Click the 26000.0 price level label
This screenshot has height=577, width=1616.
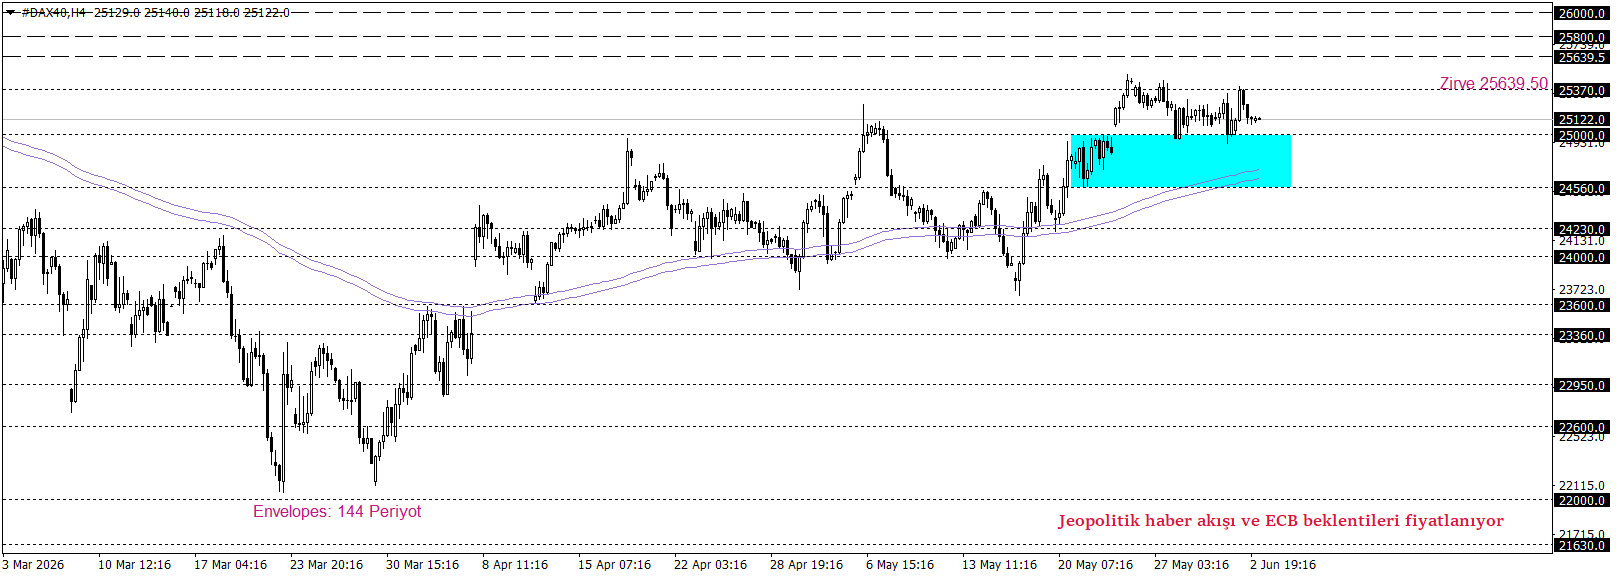(1582, 13)
